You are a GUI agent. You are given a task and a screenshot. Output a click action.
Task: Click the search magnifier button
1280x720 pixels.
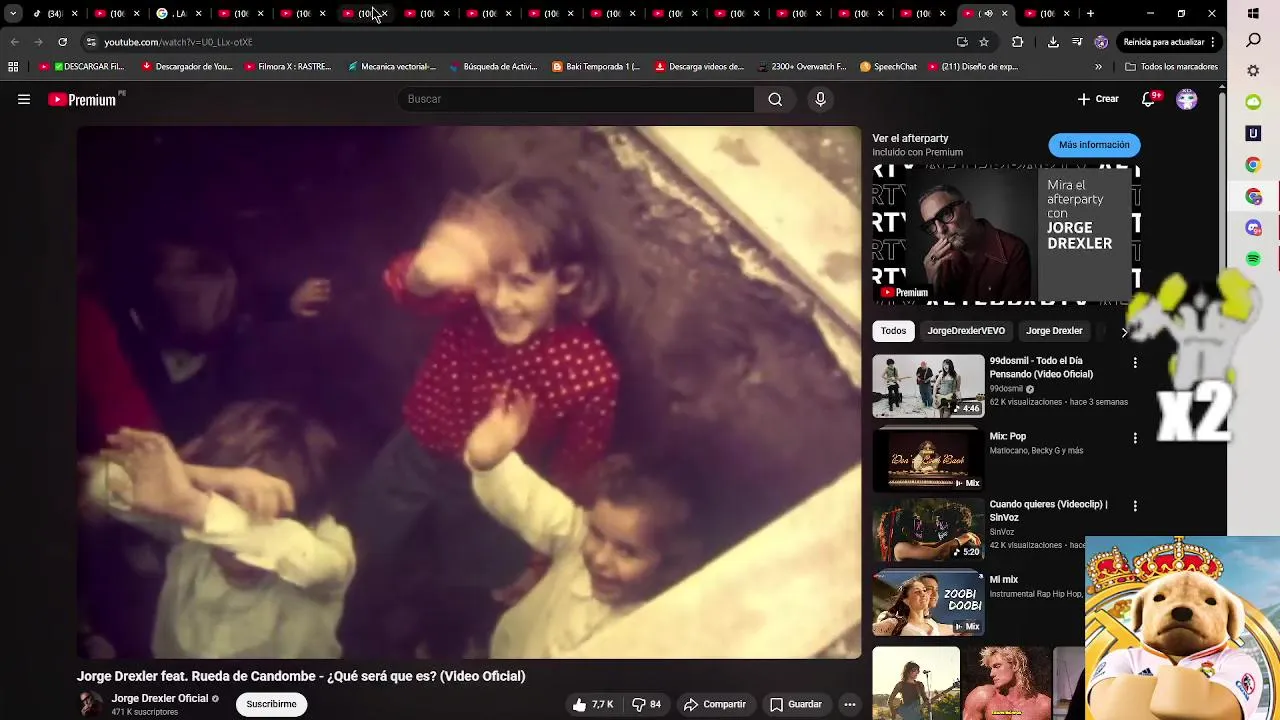[x=775, y=99]
